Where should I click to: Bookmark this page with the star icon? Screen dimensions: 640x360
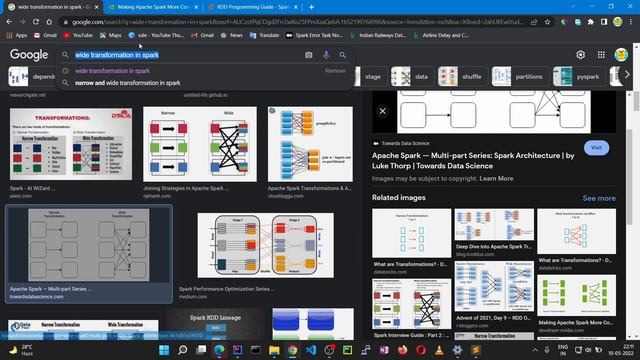coord(547,22)
